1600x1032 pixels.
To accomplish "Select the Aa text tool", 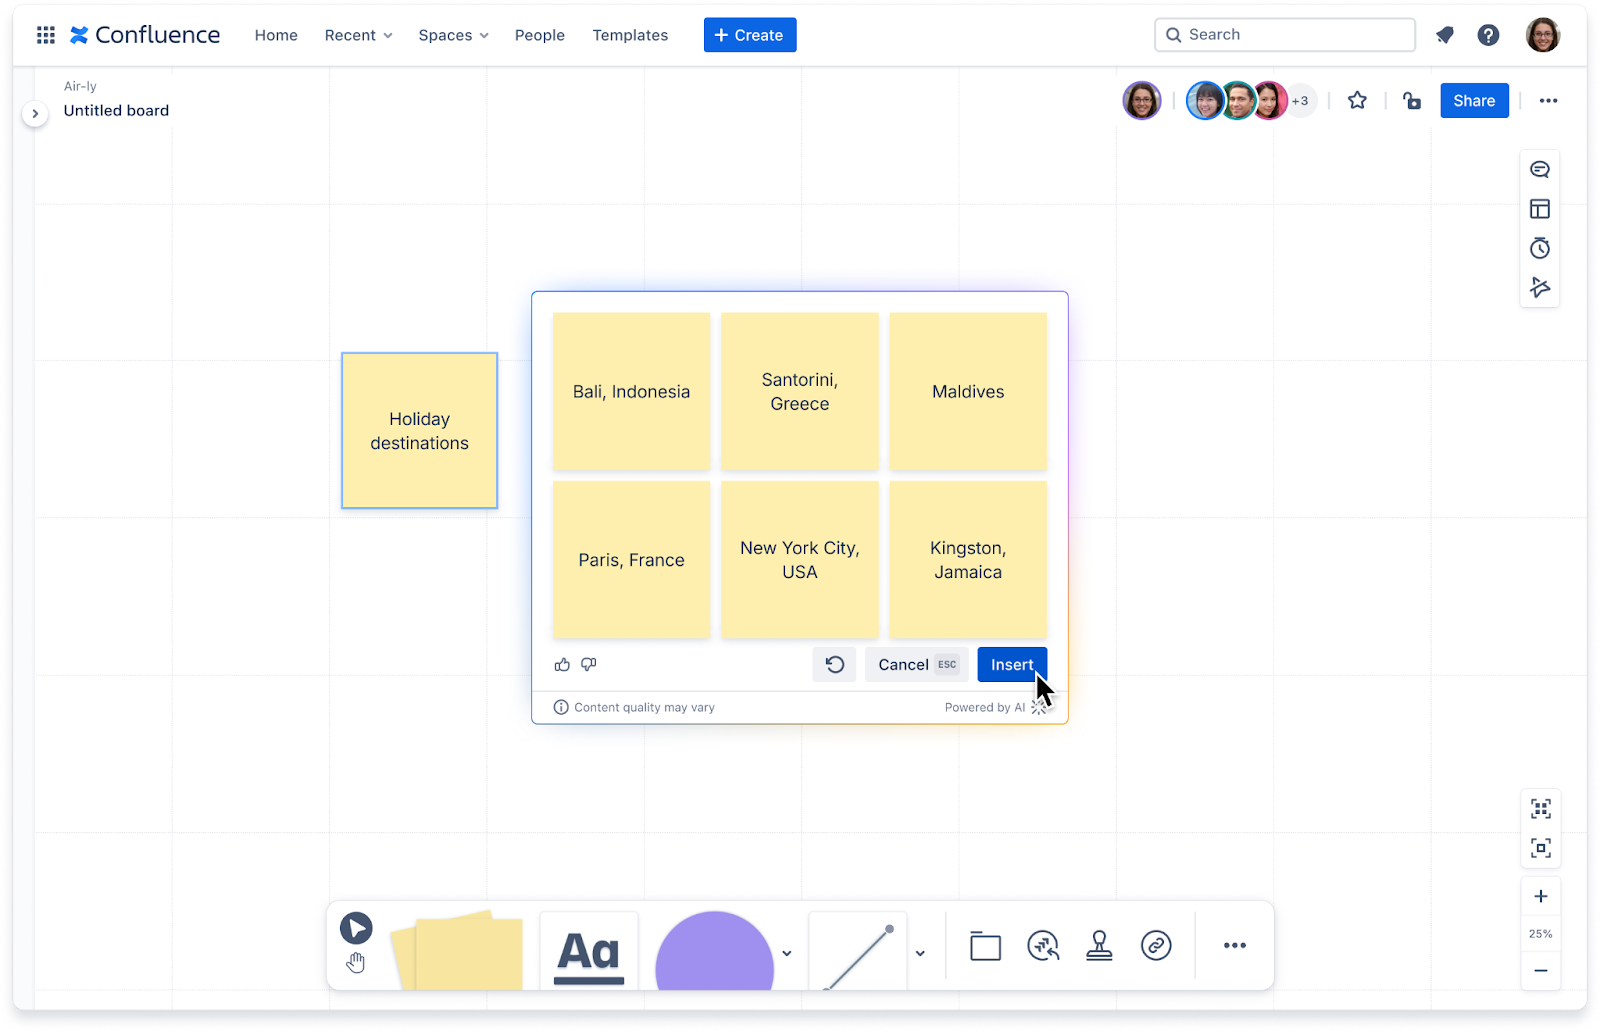I will [588, 948].
